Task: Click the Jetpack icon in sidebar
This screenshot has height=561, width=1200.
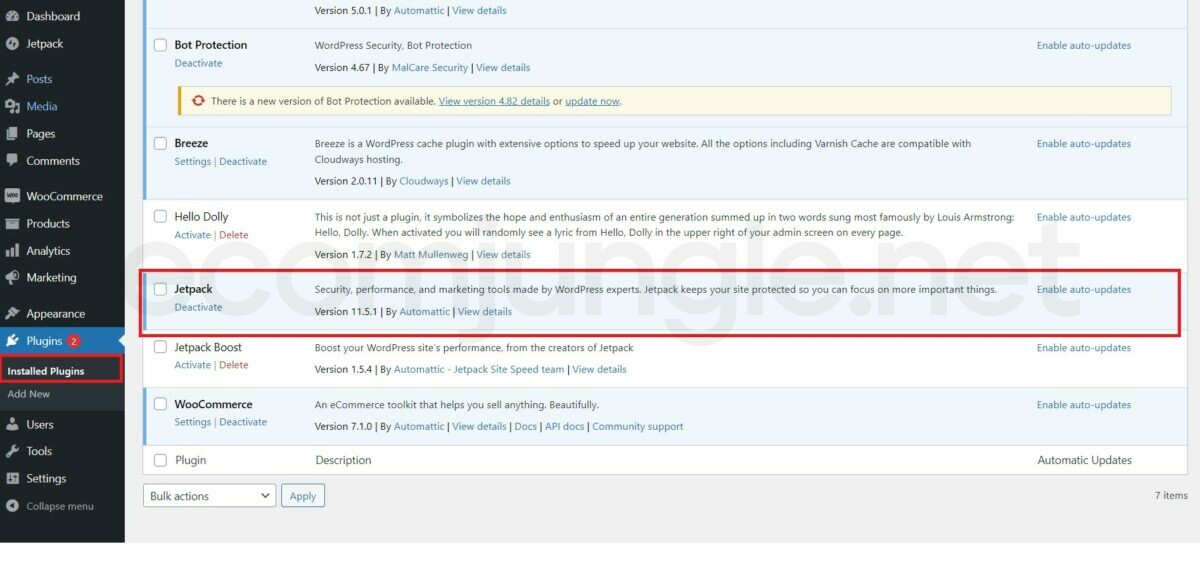Action: 12,44
